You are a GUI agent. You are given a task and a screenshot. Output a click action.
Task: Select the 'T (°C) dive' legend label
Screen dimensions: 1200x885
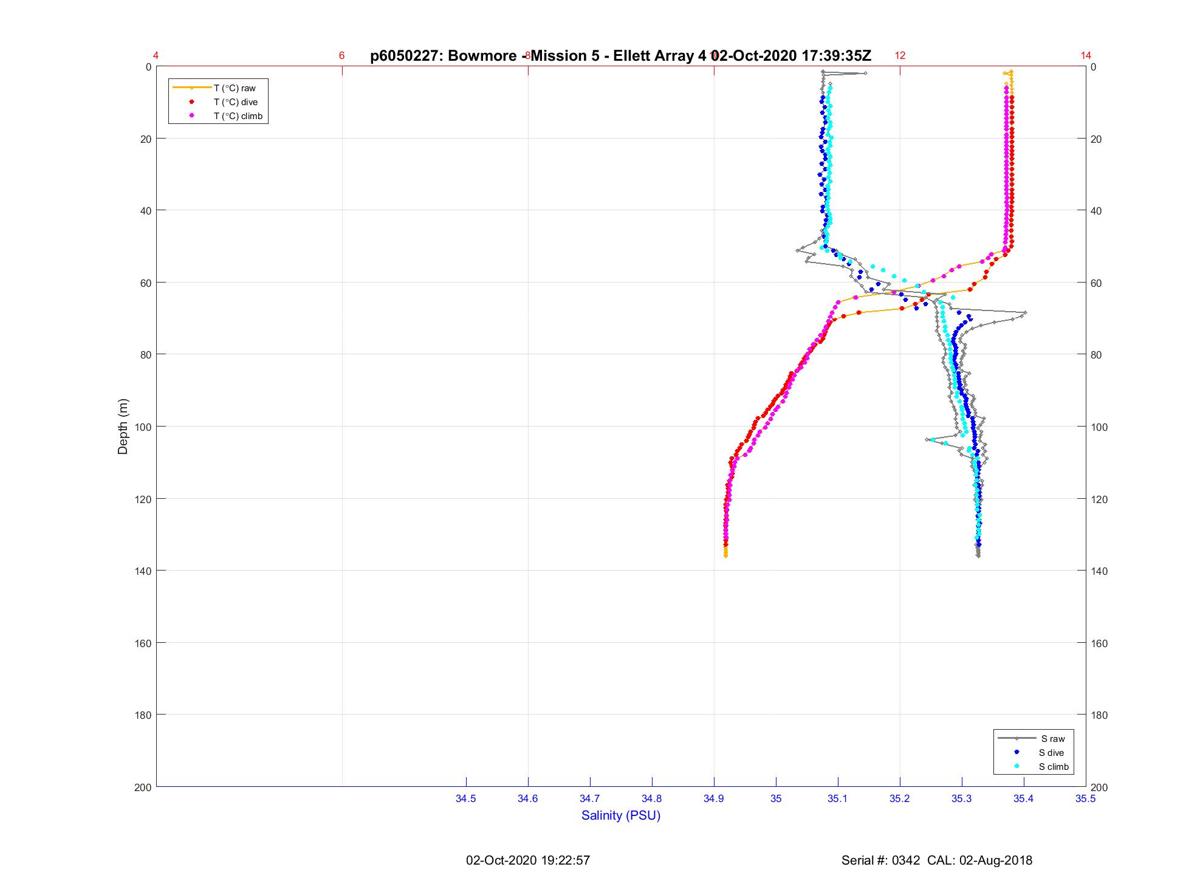click(235, 102)
